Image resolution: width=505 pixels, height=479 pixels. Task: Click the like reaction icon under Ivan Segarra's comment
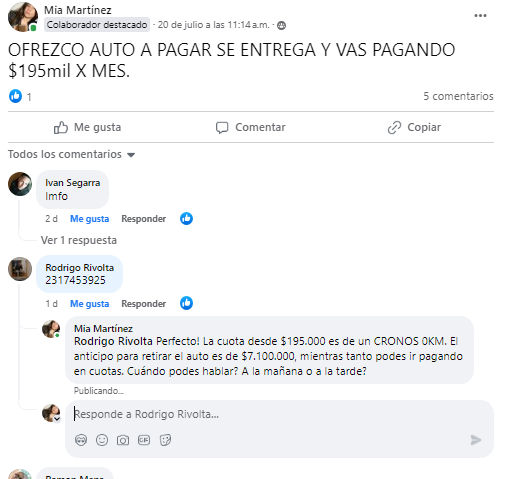point(186,219)
